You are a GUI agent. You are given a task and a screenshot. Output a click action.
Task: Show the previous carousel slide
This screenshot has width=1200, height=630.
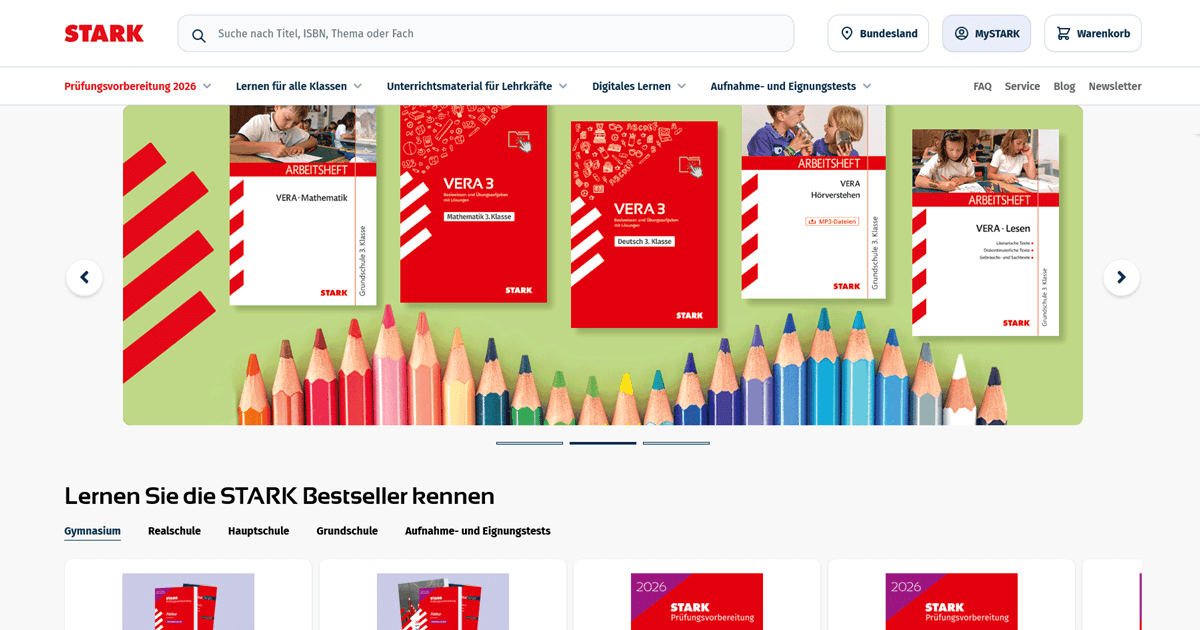point(84,277)
